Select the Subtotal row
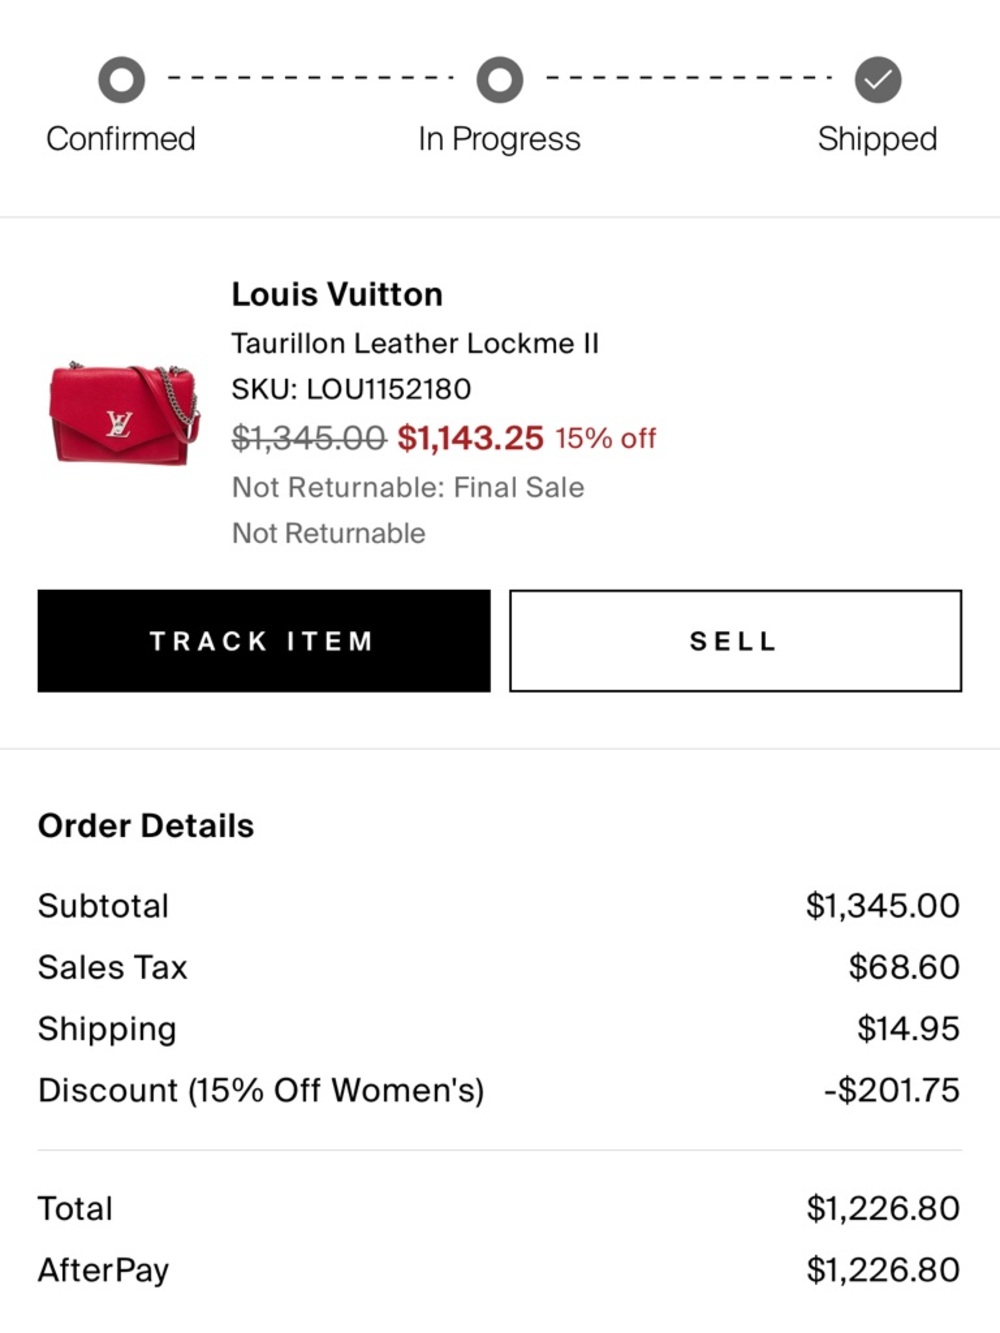1000x1333 pixels. [x=102, y=906]
